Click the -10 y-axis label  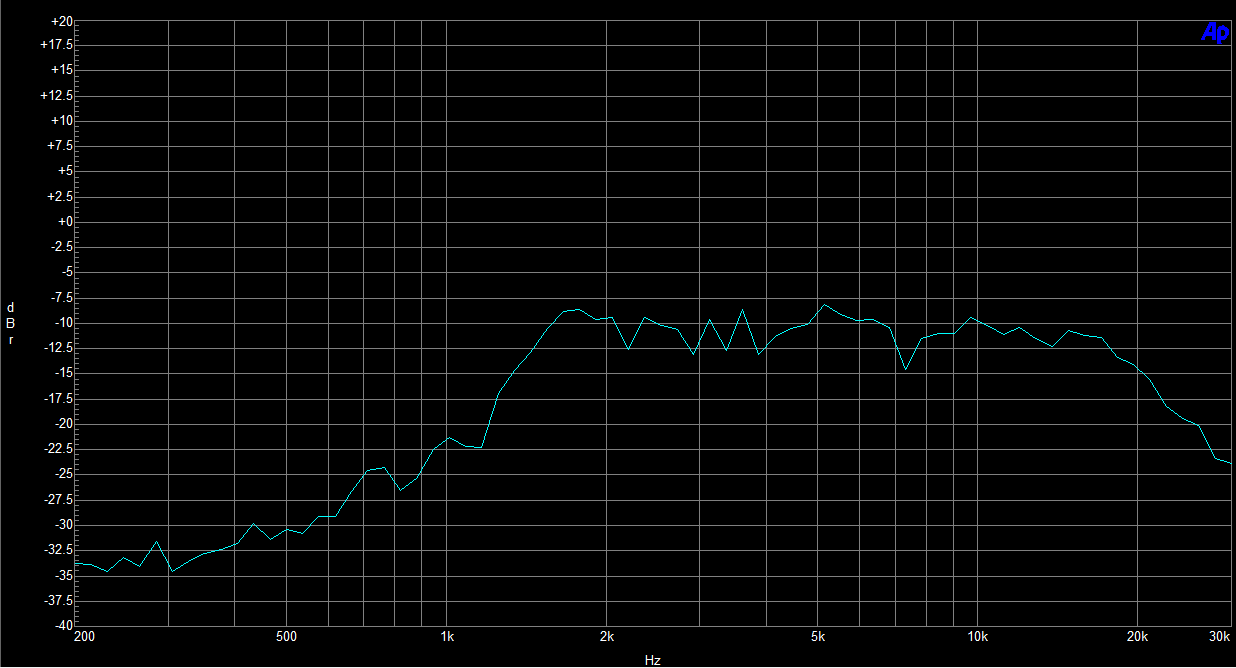point(62,322)
